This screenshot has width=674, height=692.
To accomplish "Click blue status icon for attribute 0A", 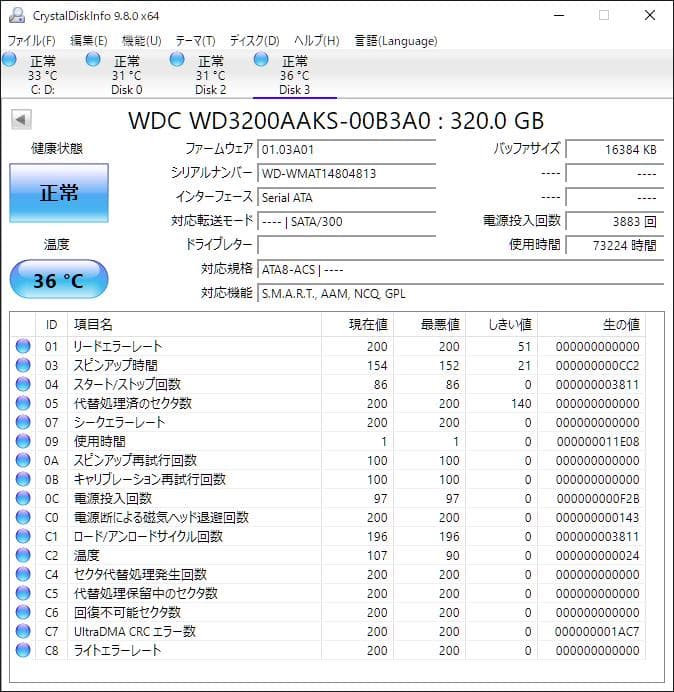I will tap(23, 460).
